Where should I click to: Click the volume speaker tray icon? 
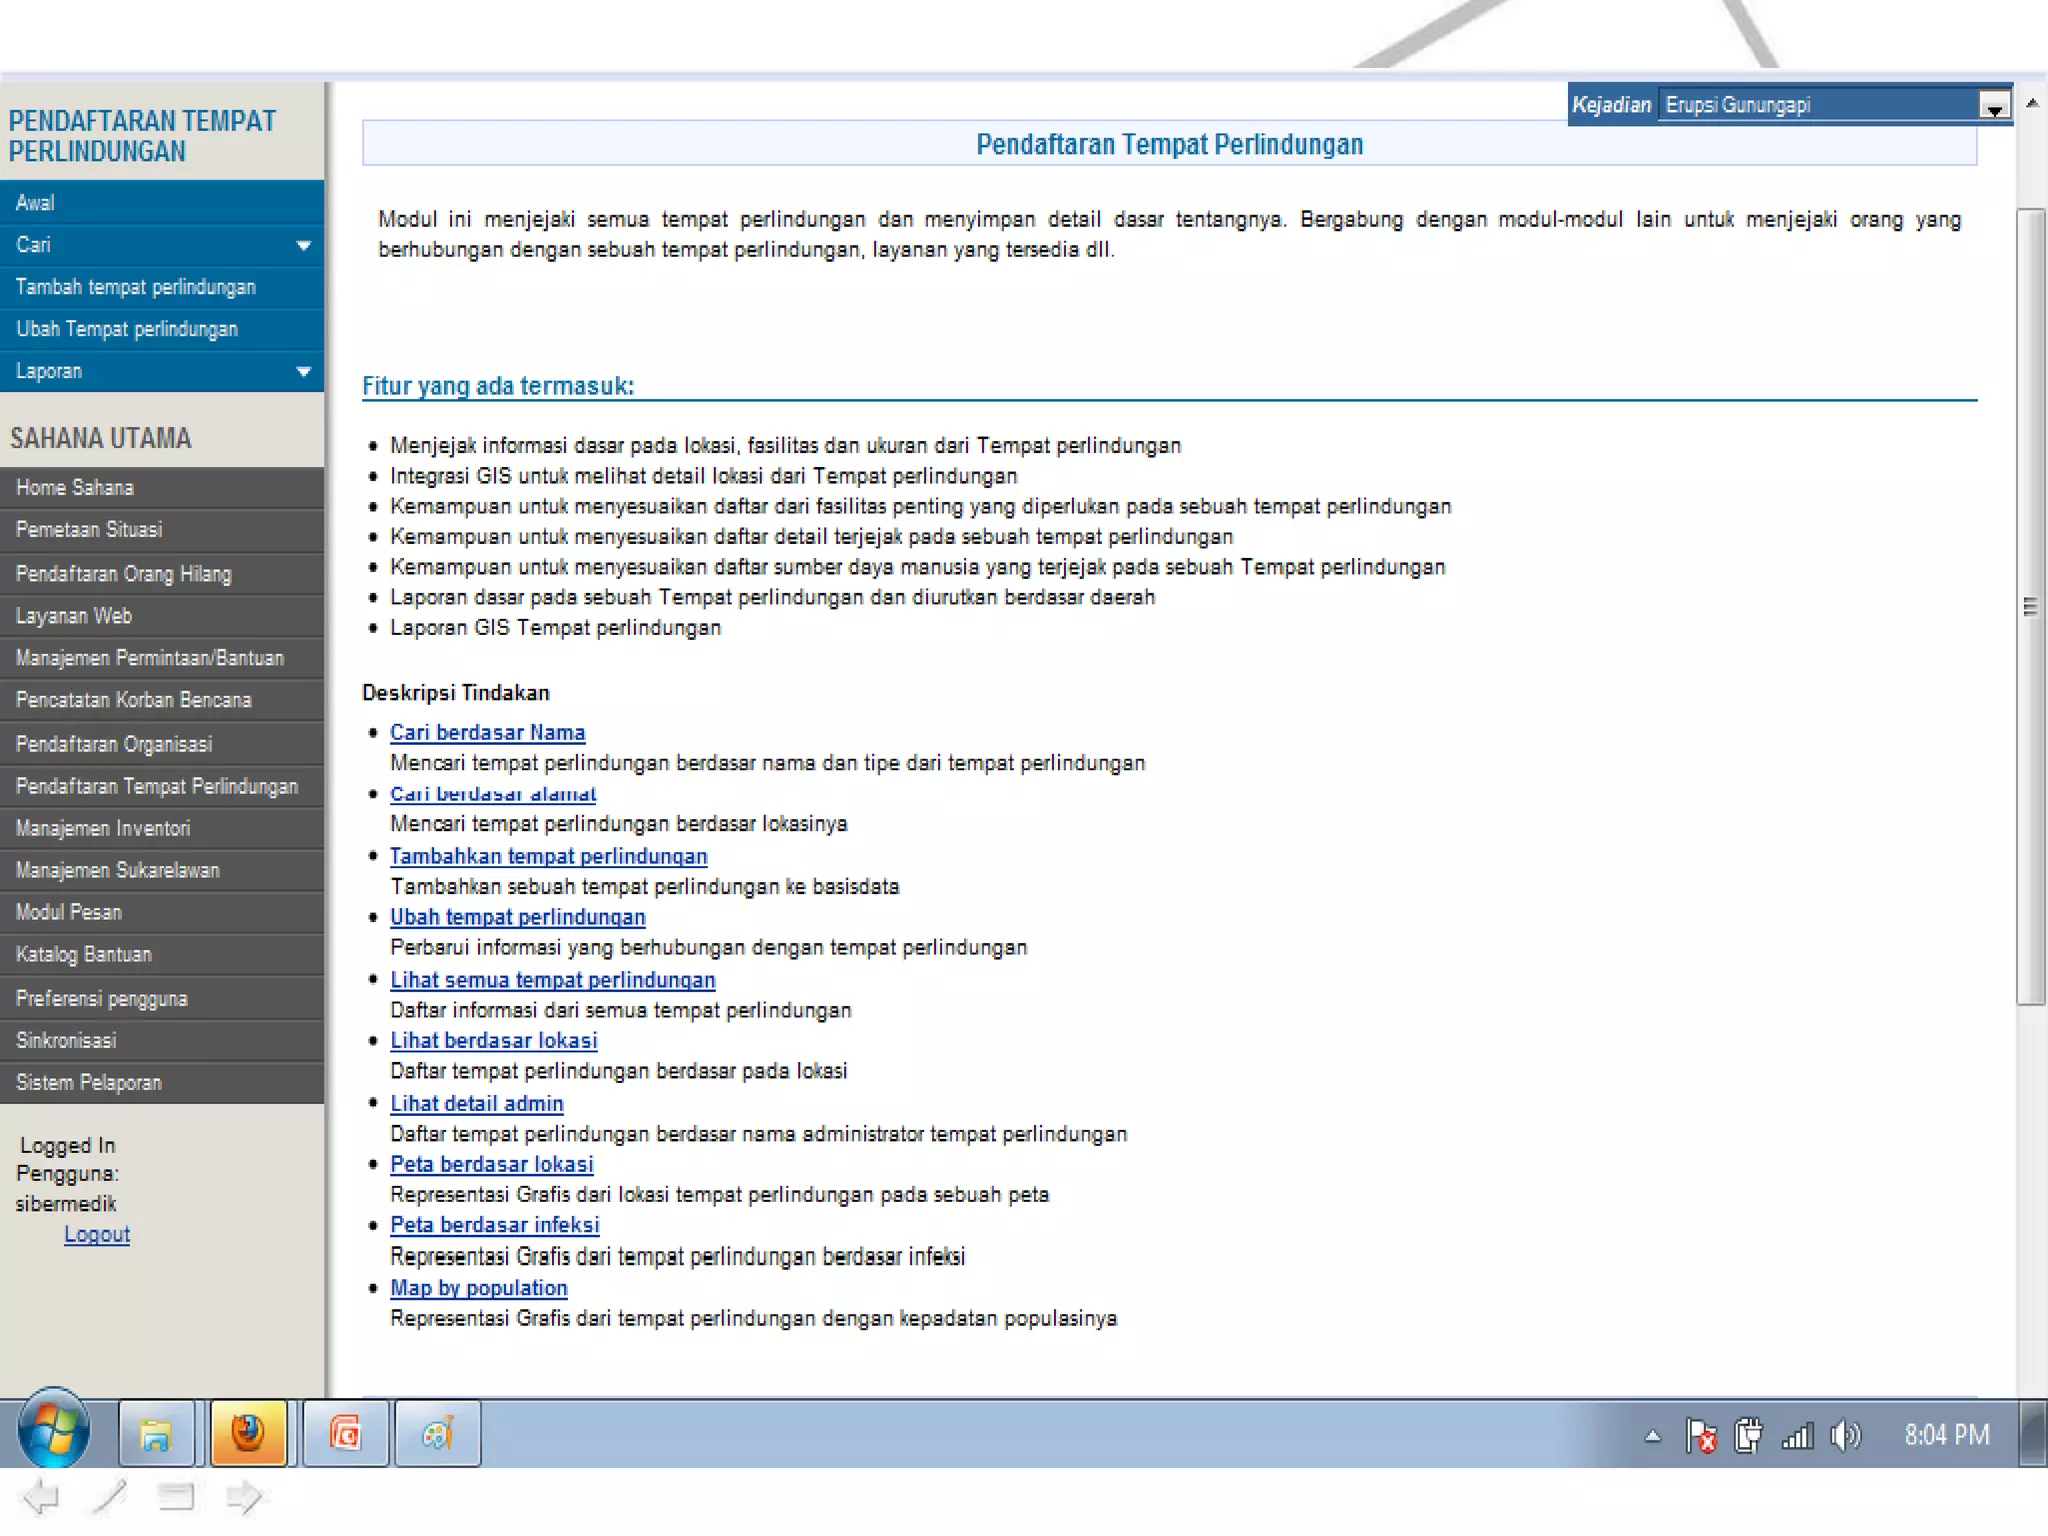pos(1843,1436)
